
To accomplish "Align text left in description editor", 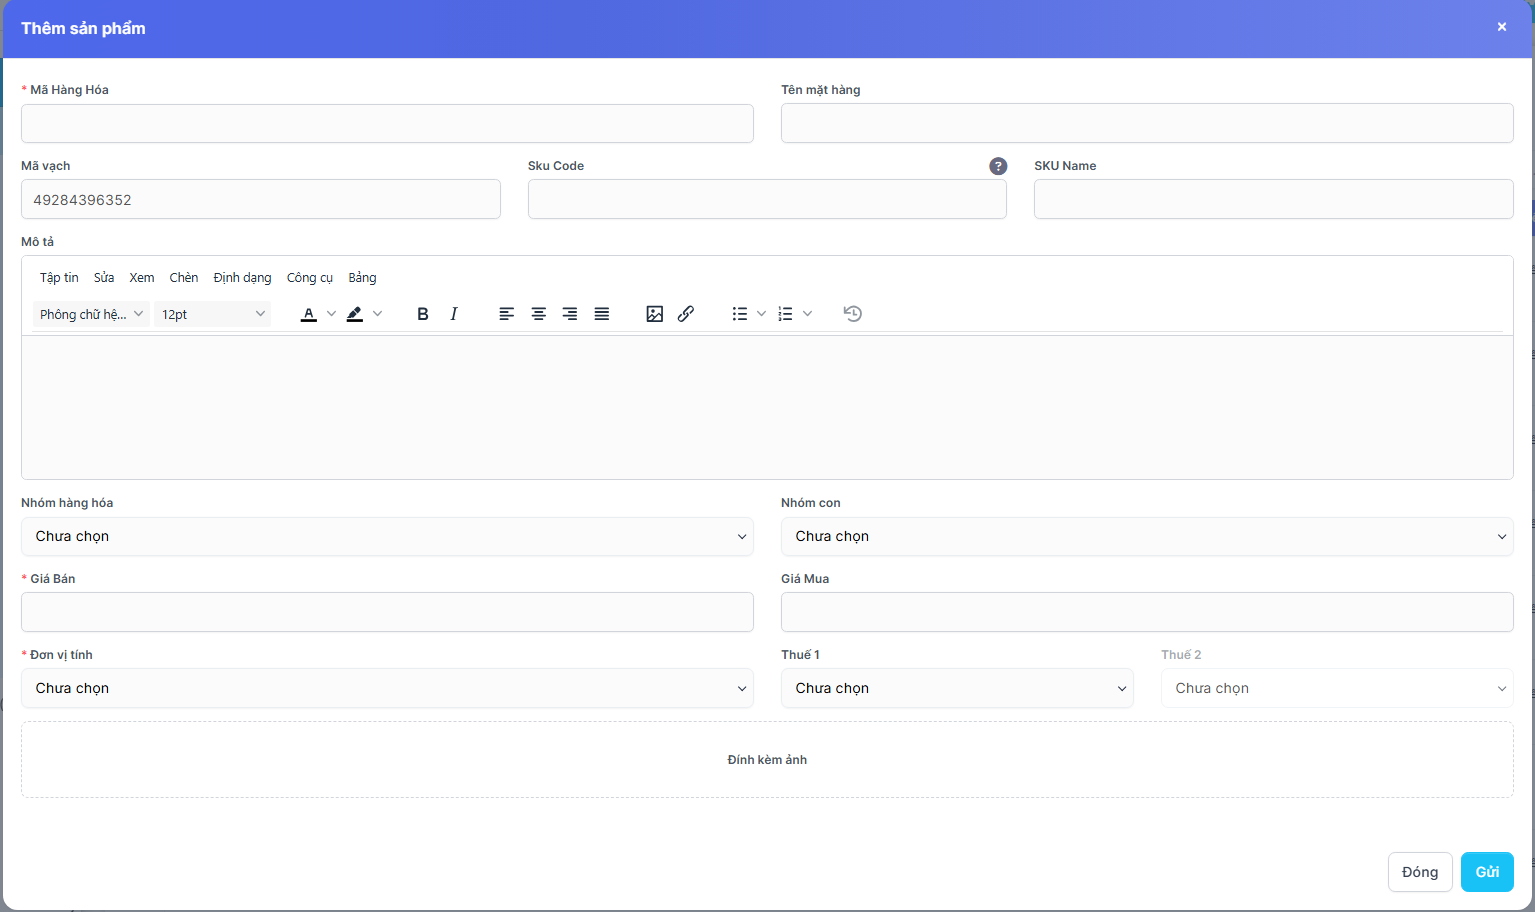I will pos(507,314).
